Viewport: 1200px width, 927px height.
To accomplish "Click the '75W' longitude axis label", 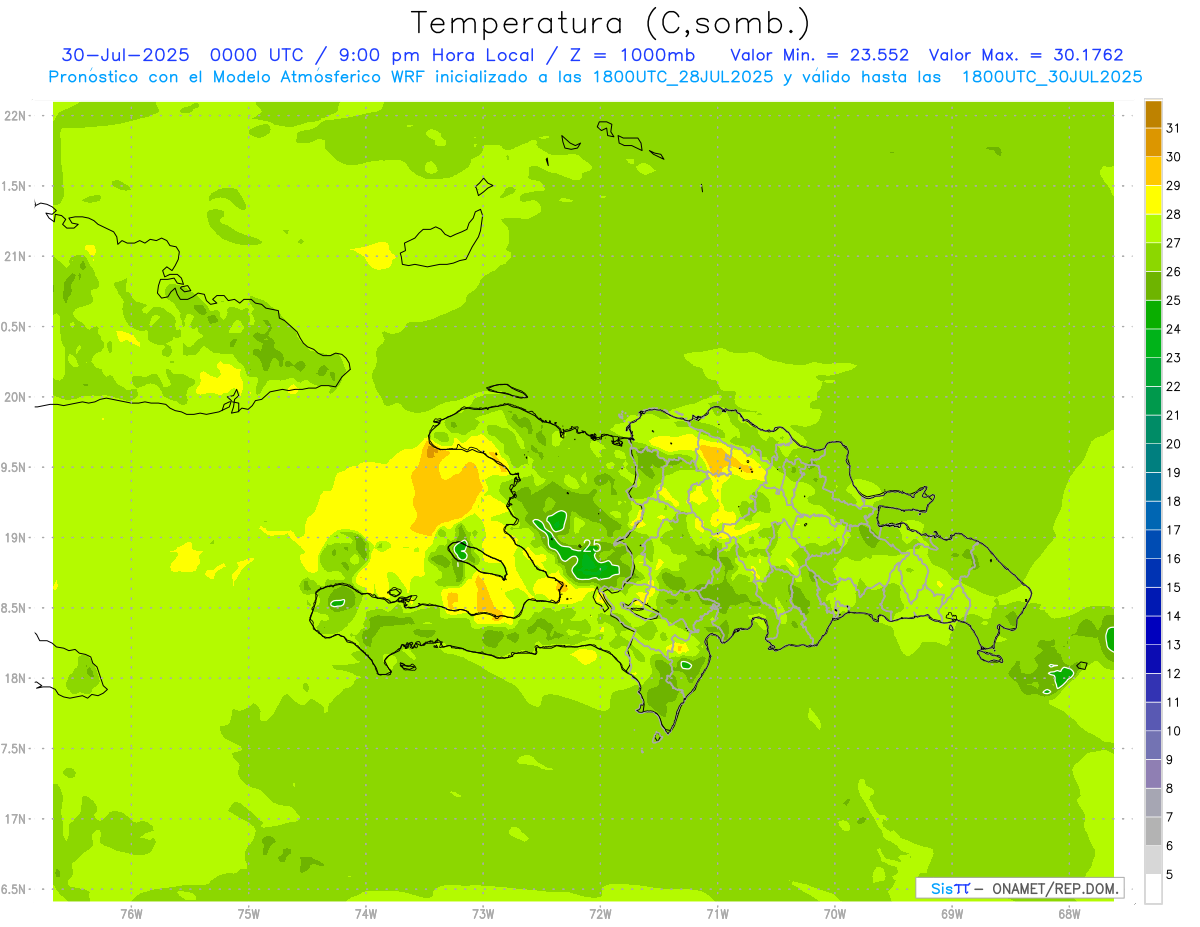I will [x=249, y=913].
